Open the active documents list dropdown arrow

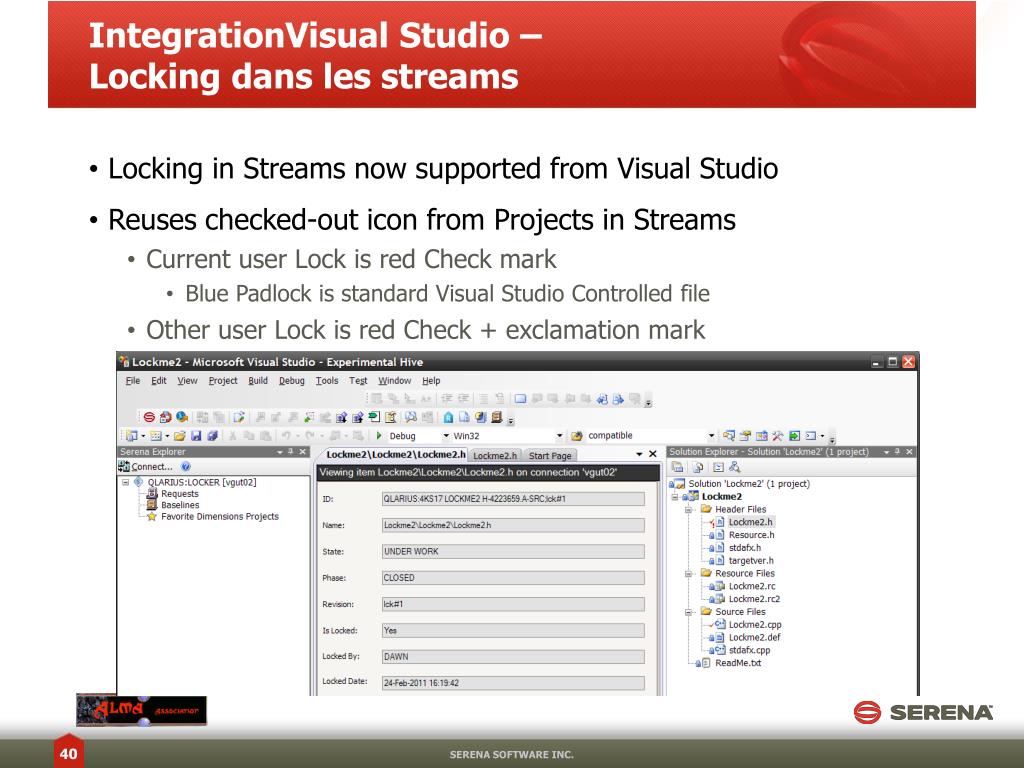(639, 454)
